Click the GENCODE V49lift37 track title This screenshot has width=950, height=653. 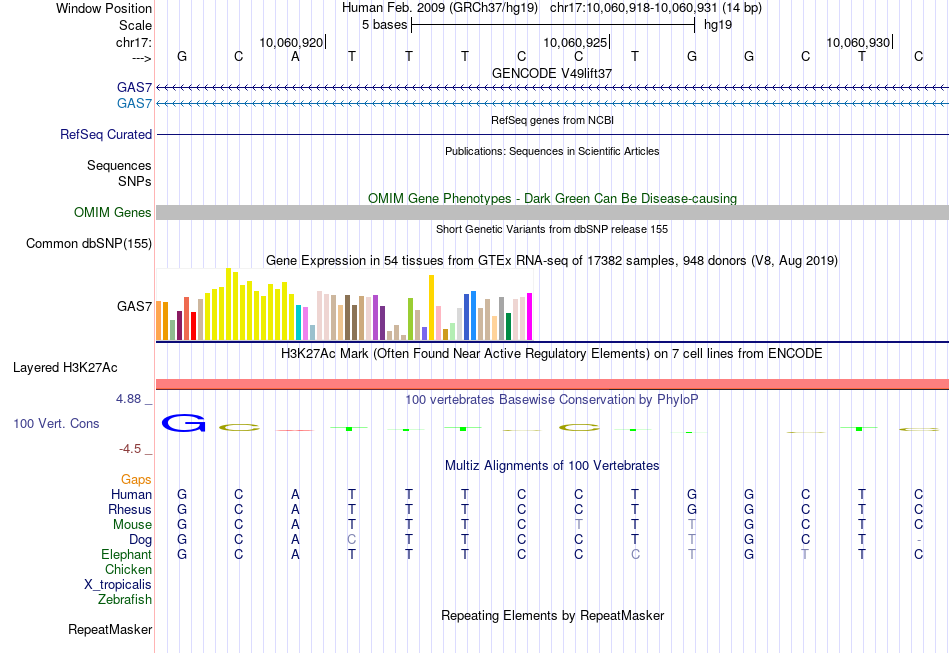tap(551, 73)
